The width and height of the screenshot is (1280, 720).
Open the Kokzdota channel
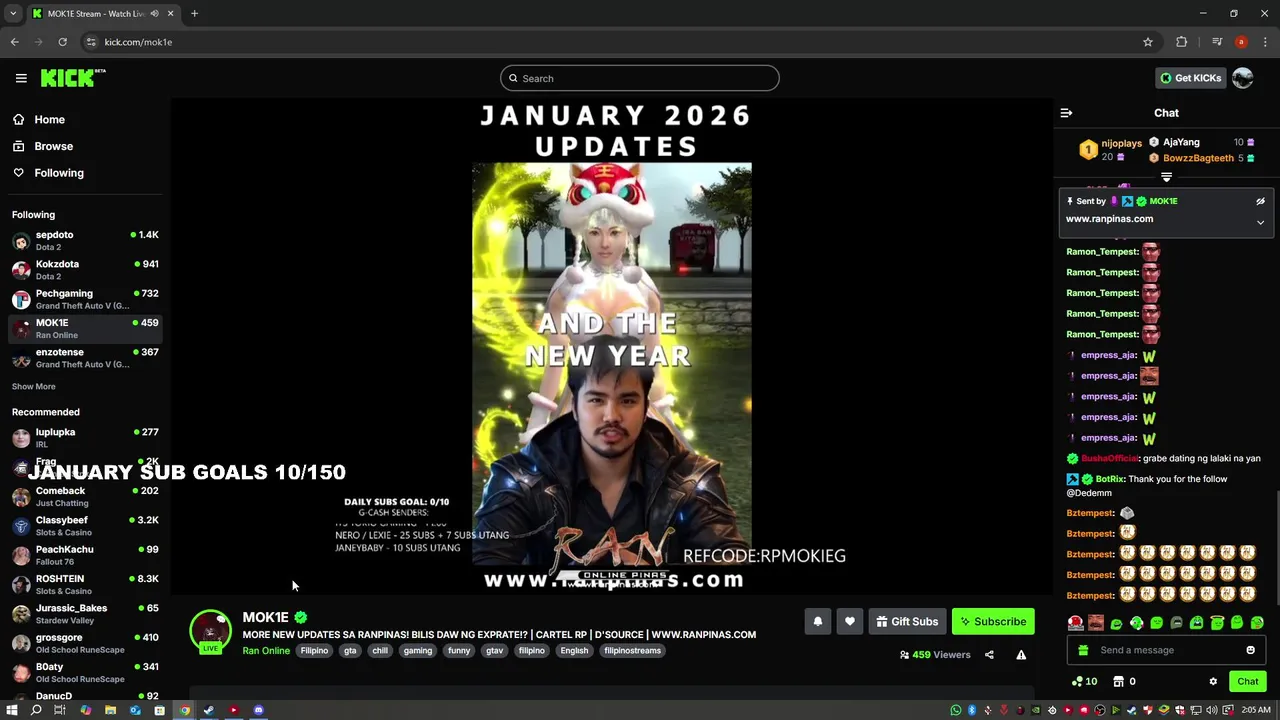click(x=85, y=270)
